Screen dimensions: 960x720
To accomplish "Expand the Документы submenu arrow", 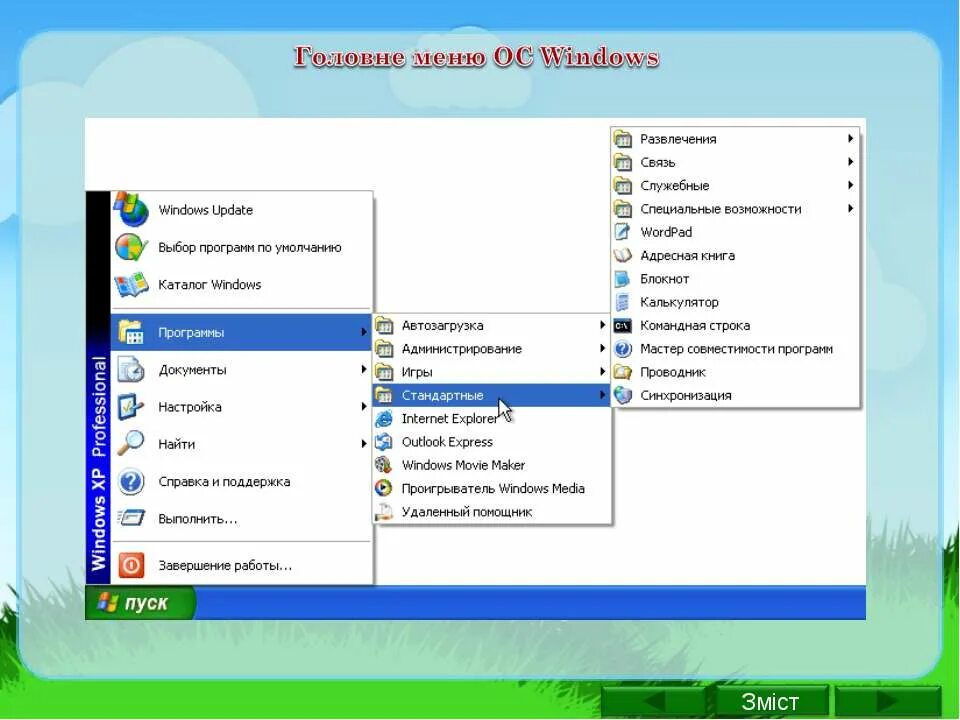I will point(364,369).
